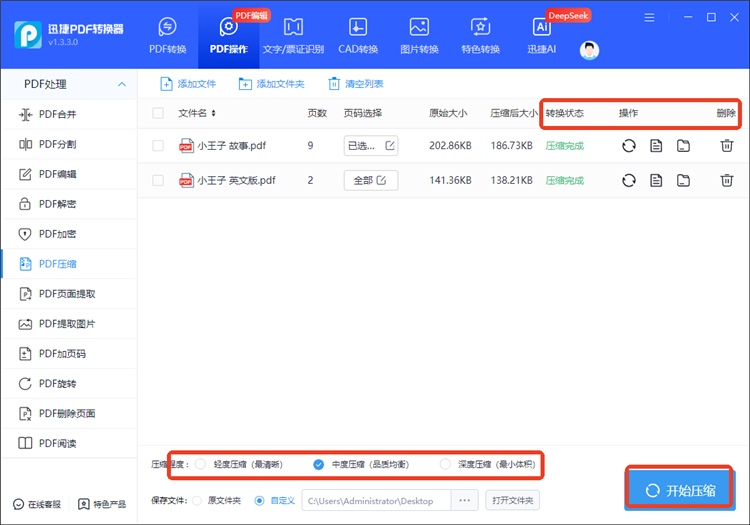Click the 小王子 故事.pdf file name
750x525 pixels.
coord(232,145)
